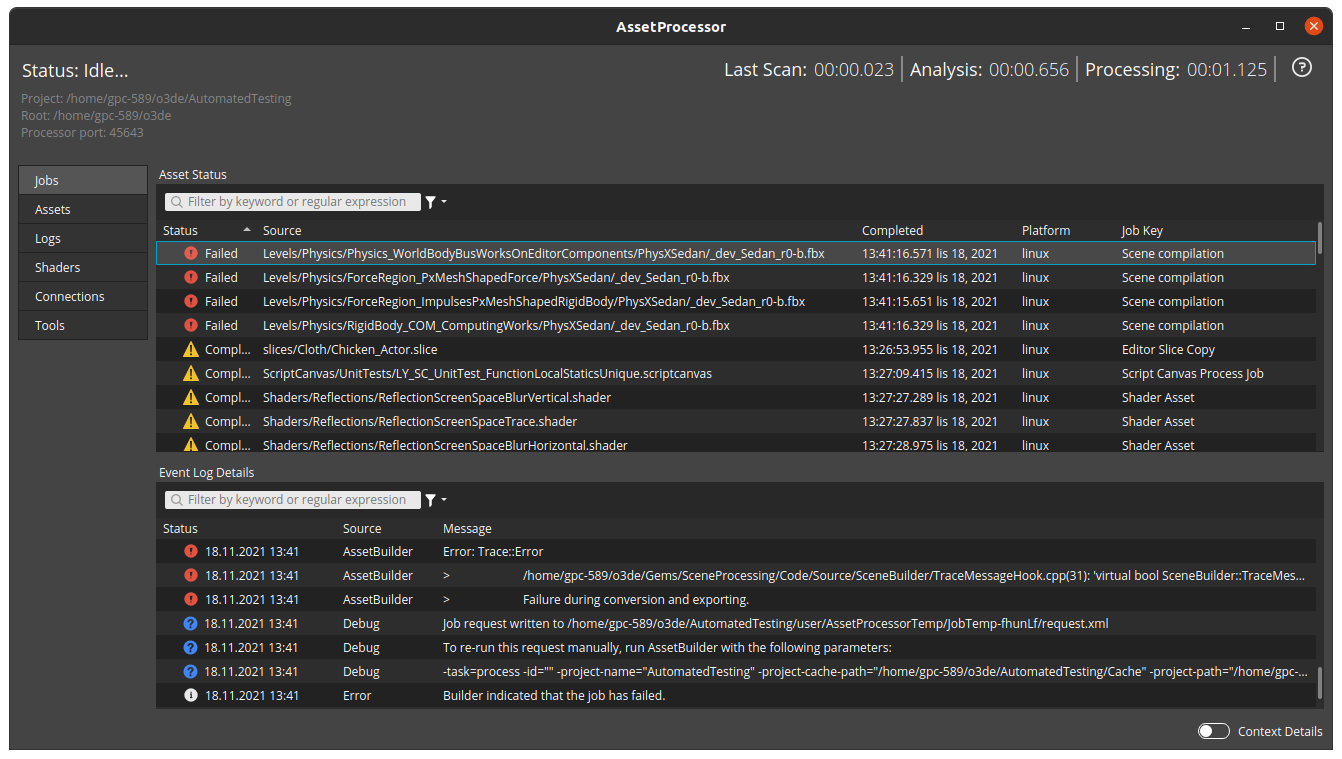This screenshot has width=1342, height=759.
Task: Click the warning icon beside Chicken_Actor.slice
Action: (x=189, y=349)
